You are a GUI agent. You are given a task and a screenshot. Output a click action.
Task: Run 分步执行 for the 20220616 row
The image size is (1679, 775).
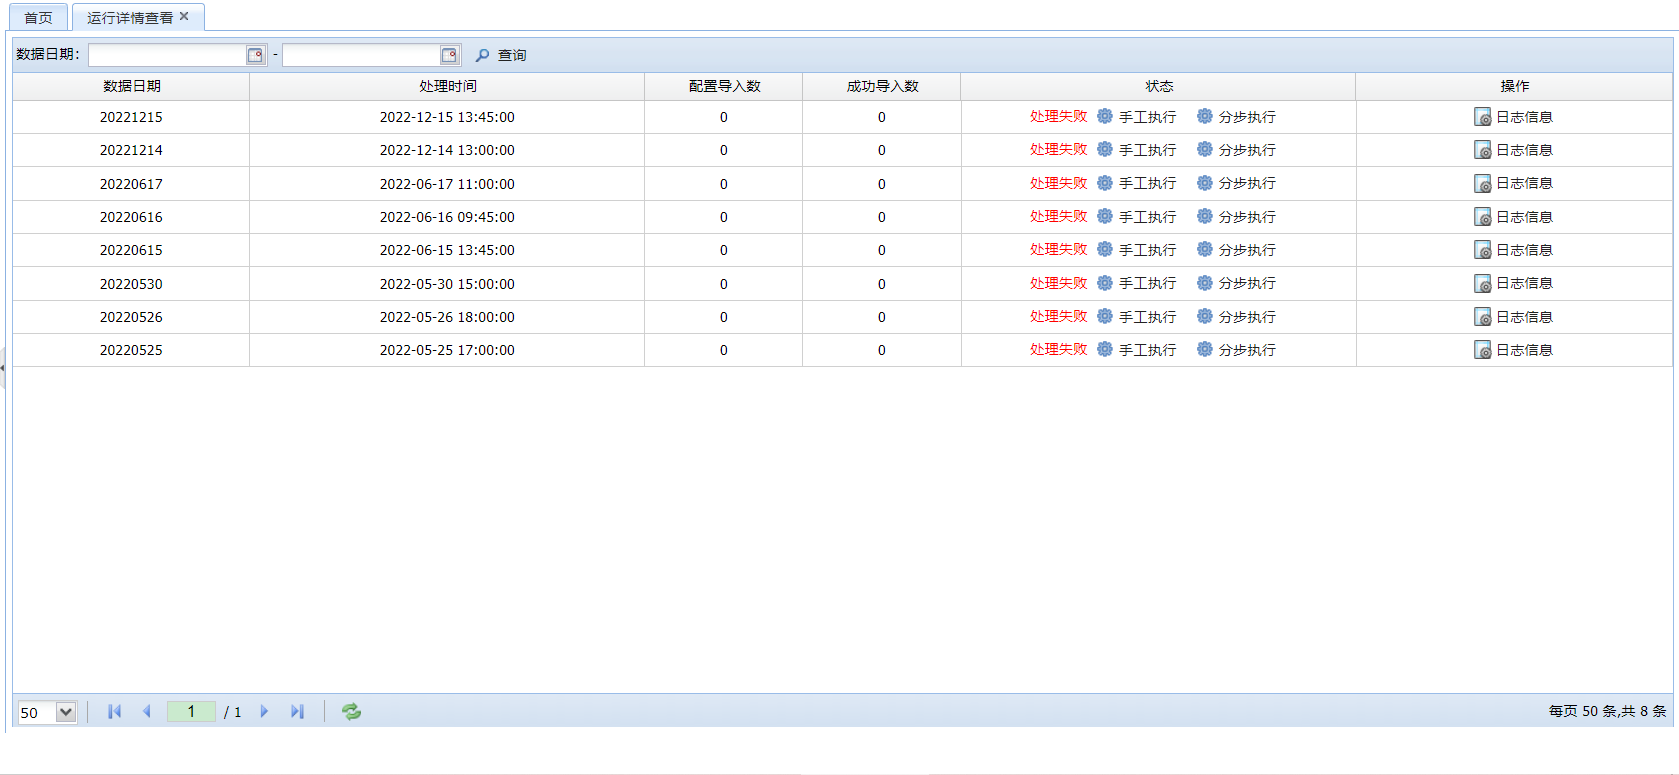[1236, 217]
